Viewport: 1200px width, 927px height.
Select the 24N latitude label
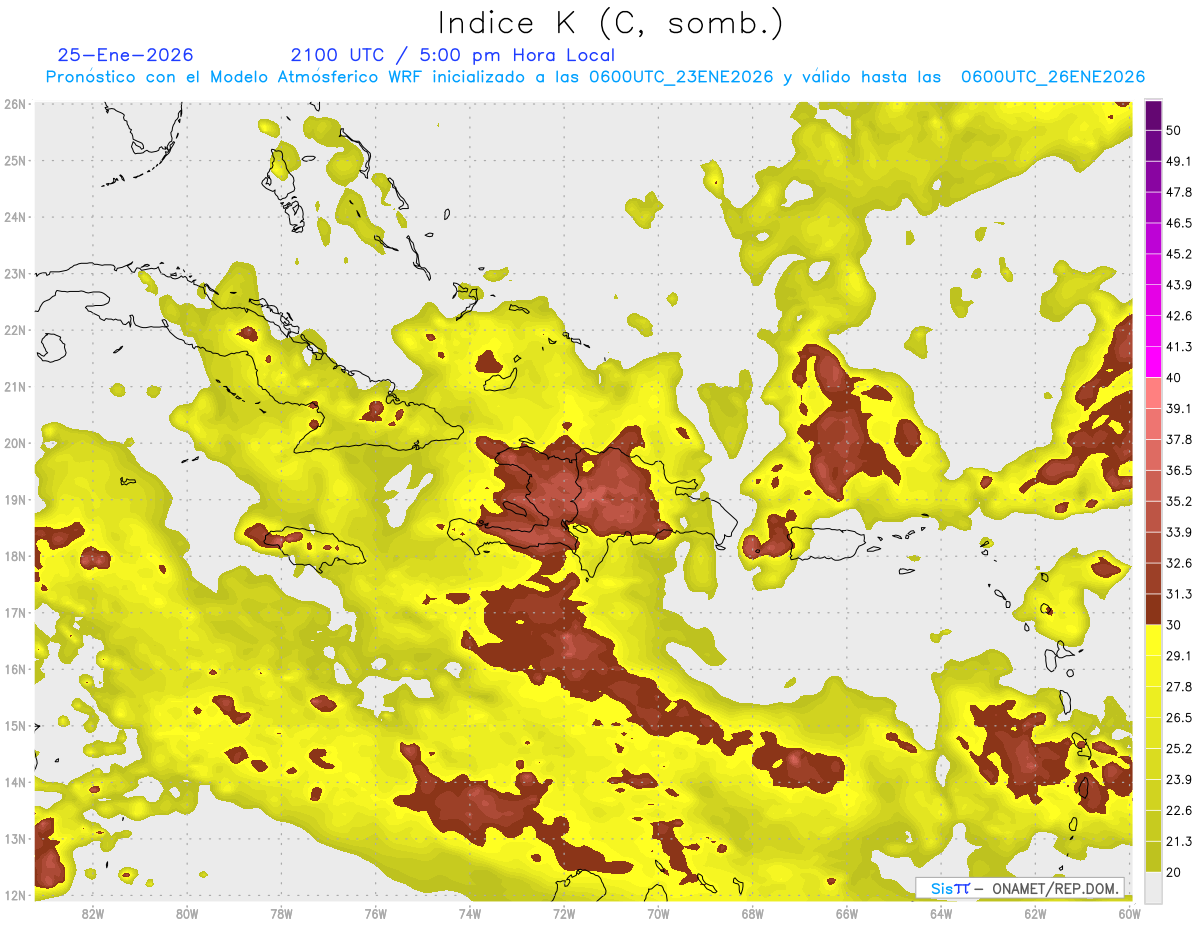tap(15, 217)
